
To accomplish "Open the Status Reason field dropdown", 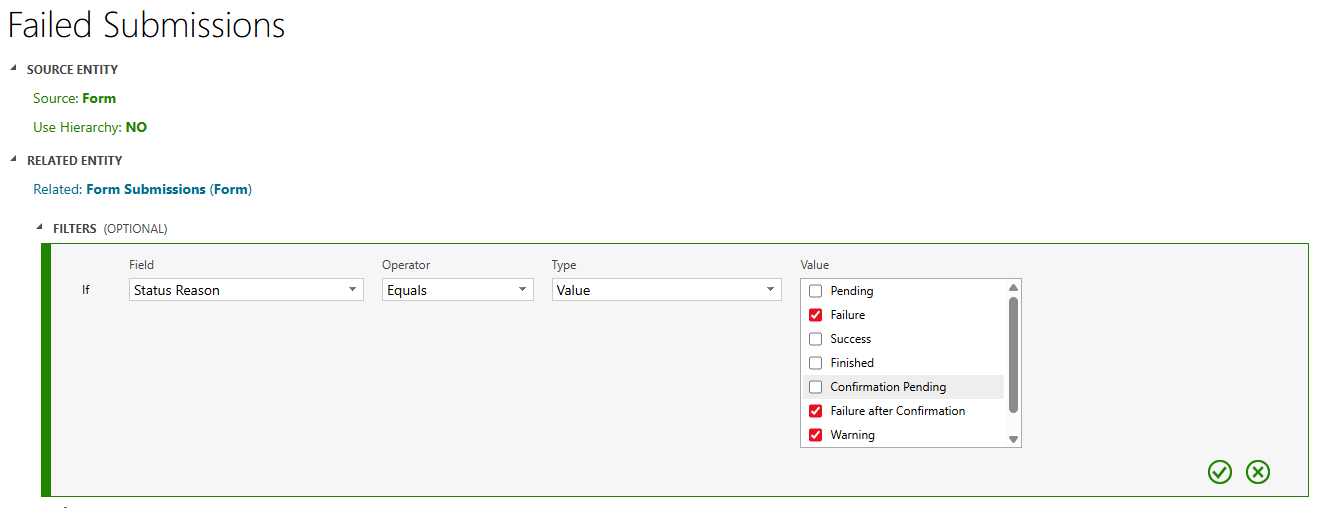I will click(x=246, y=290).
